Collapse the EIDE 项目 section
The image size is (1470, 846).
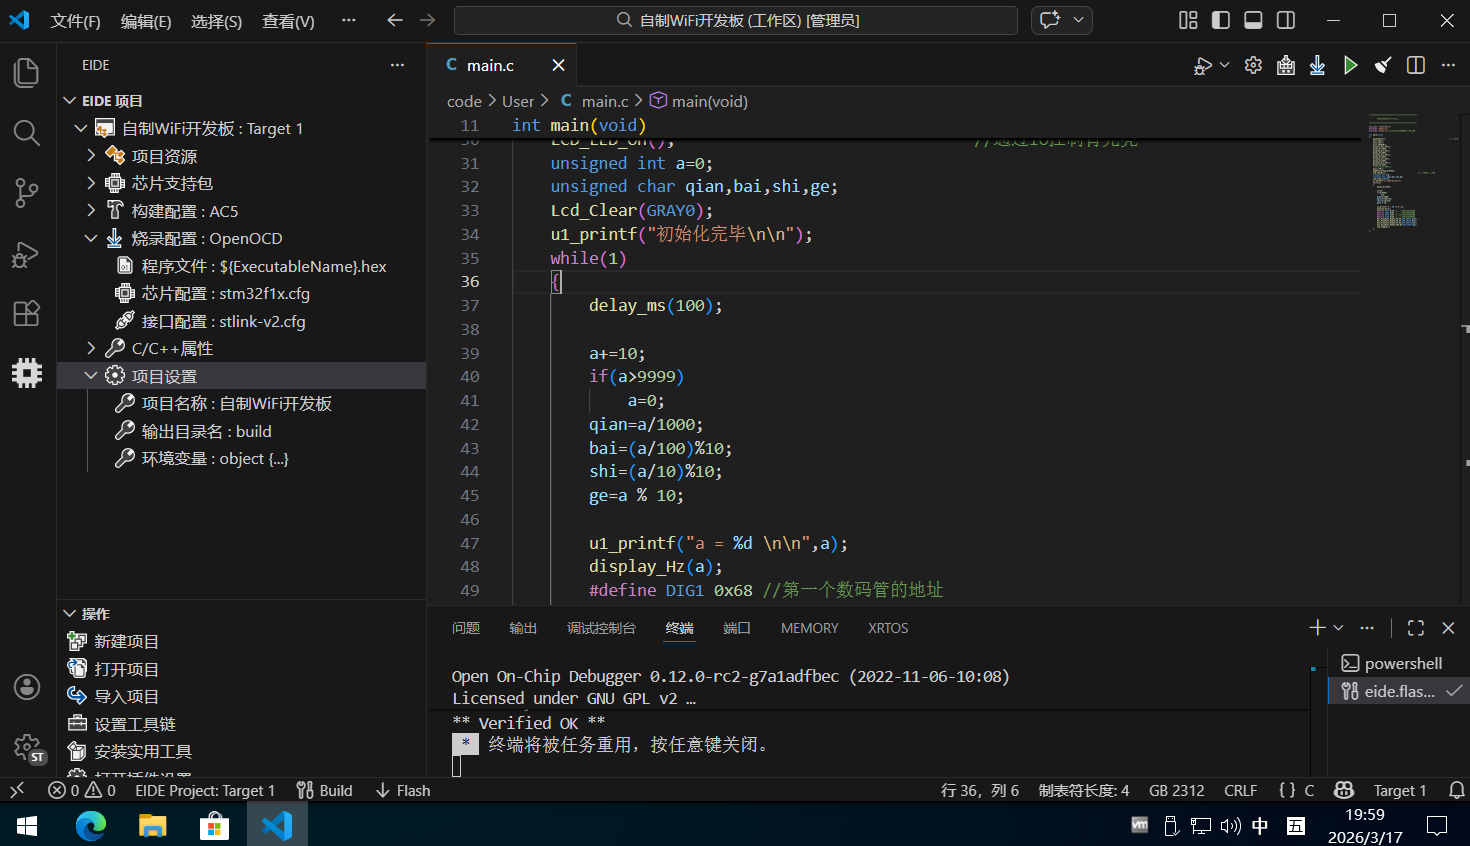[70, 101]
